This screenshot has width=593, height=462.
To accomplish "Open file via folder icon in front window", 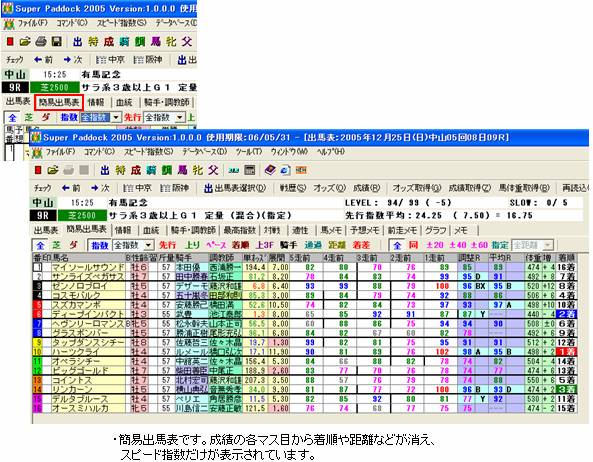I will (x=53, y=171).
